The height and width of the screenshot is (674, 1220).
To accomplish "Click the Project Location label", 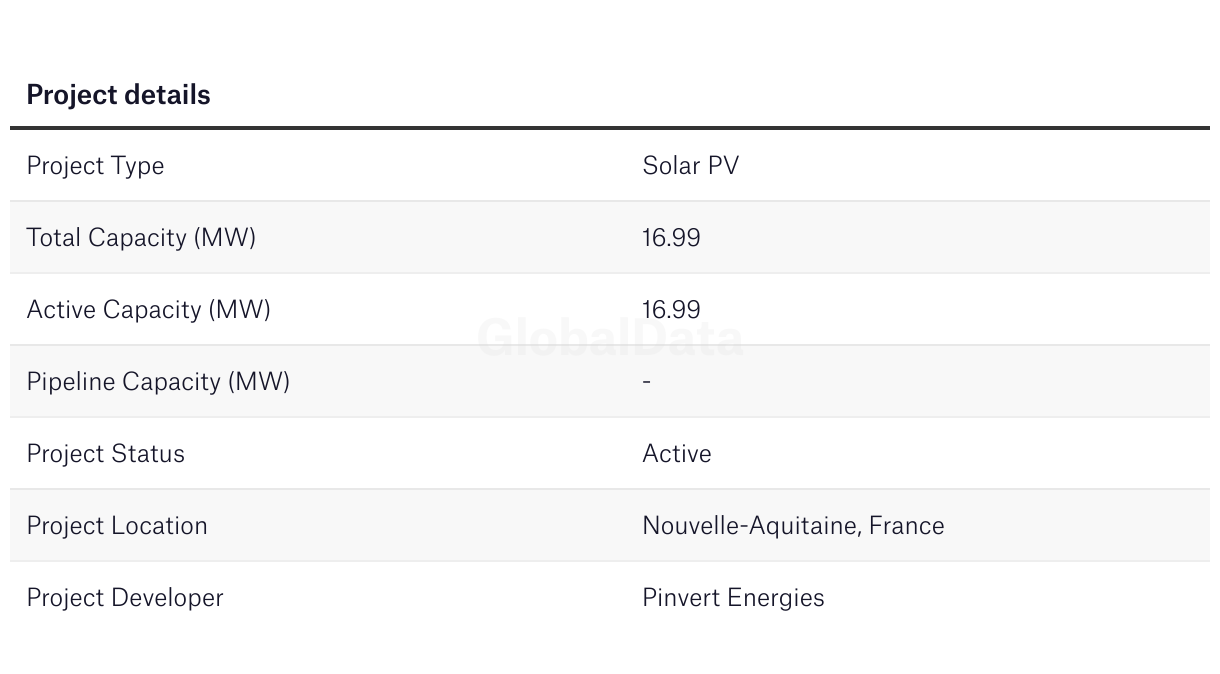I will click(x=116, y=526).
